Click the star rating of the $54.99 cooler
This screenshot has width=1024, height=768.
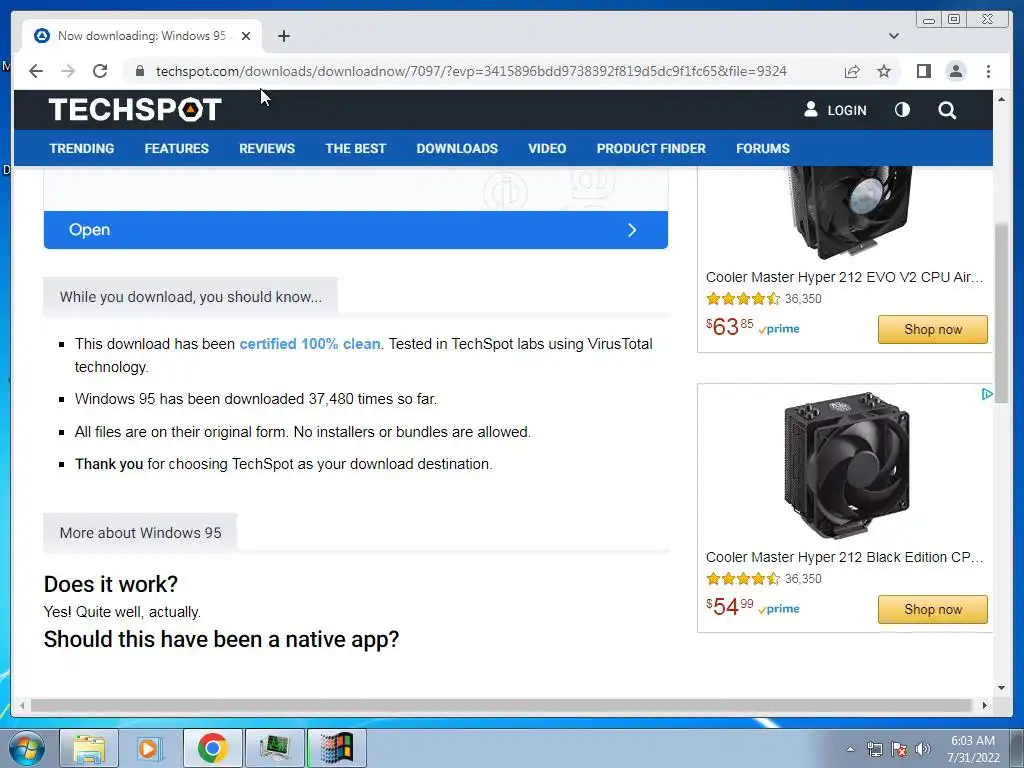pos(743,579)
